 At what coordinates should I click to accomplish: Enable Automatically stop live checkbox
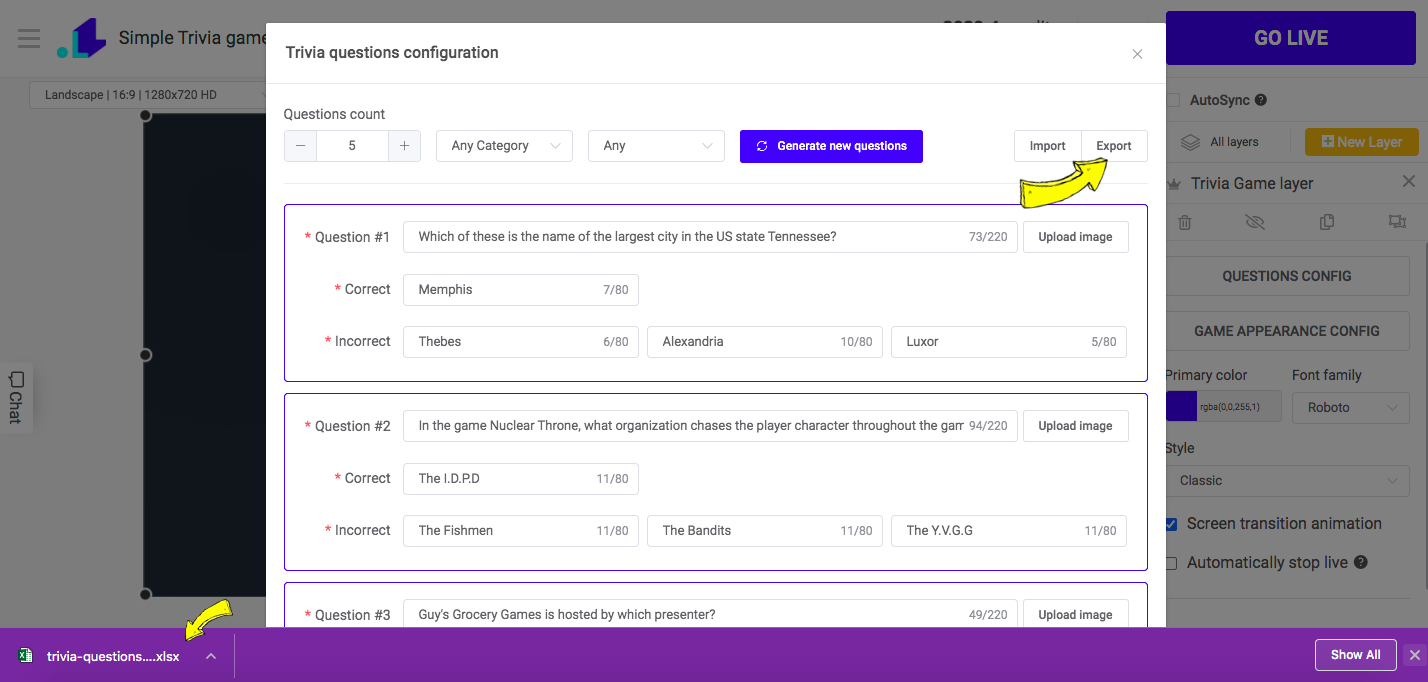[1171, 563]
